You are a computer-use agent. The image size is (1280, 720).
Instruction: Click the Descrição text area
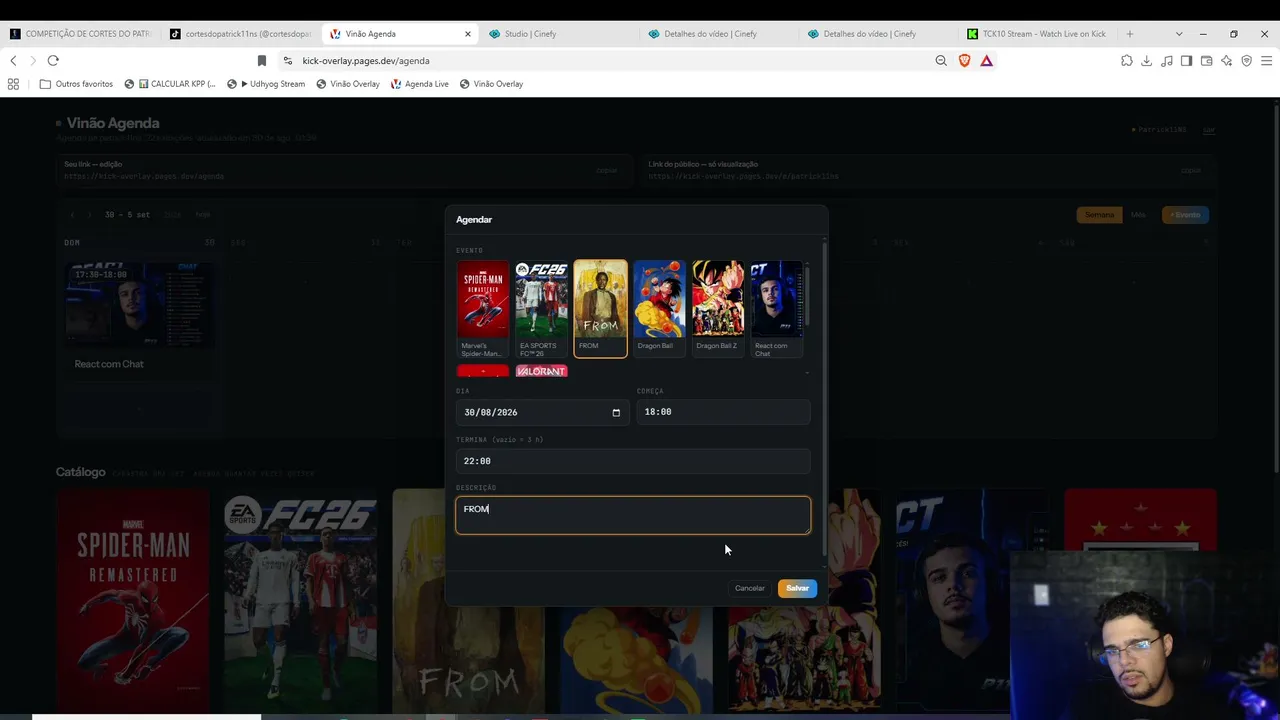click(633, 515)
